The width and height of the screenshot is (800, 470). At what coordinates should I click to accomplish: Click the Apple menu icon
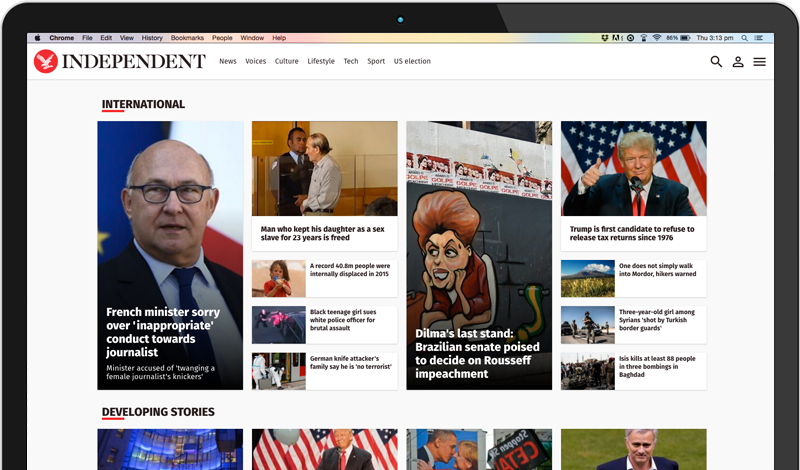(x=37, y=38)
